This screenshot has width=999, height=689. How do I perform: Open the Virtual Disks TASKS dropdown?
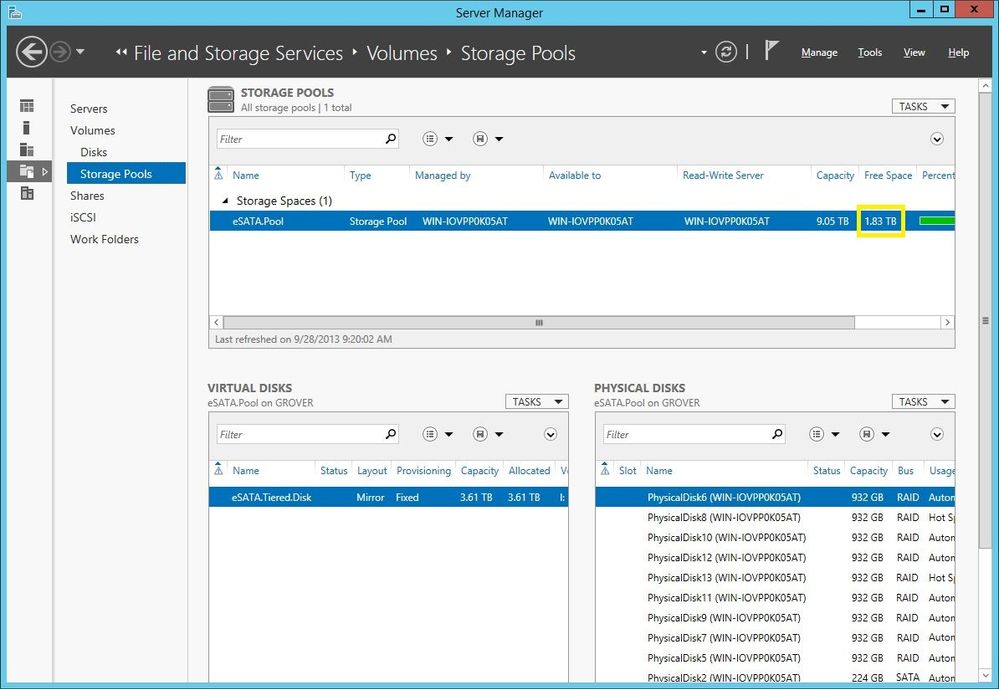pos(536,402)
